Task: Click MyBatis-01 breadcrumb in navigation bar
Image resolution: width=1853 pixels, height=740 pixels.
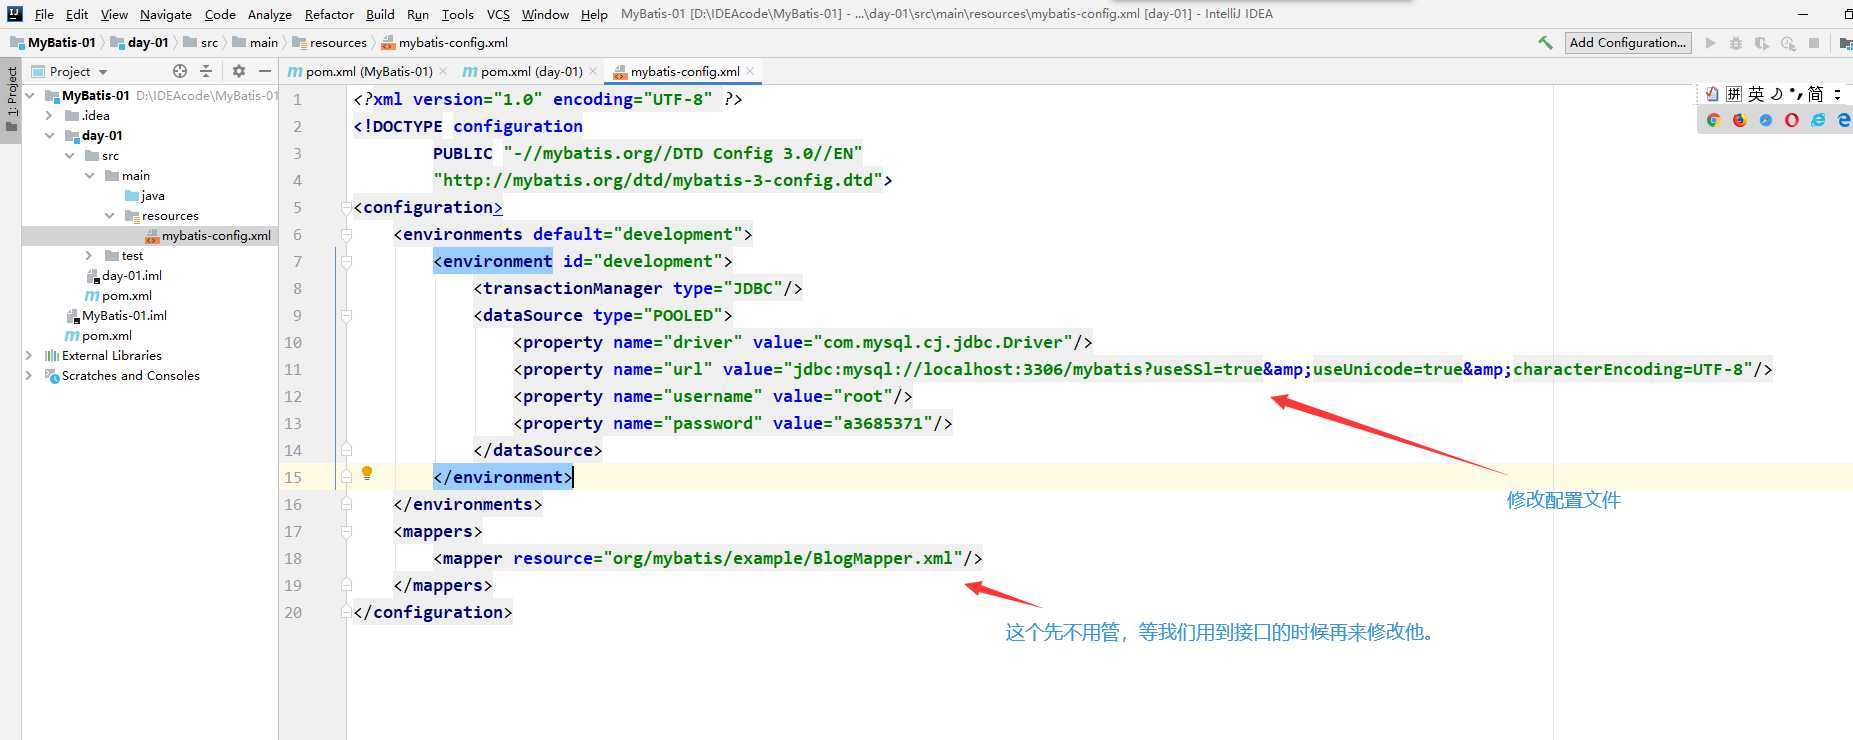Action: (53, 42)
